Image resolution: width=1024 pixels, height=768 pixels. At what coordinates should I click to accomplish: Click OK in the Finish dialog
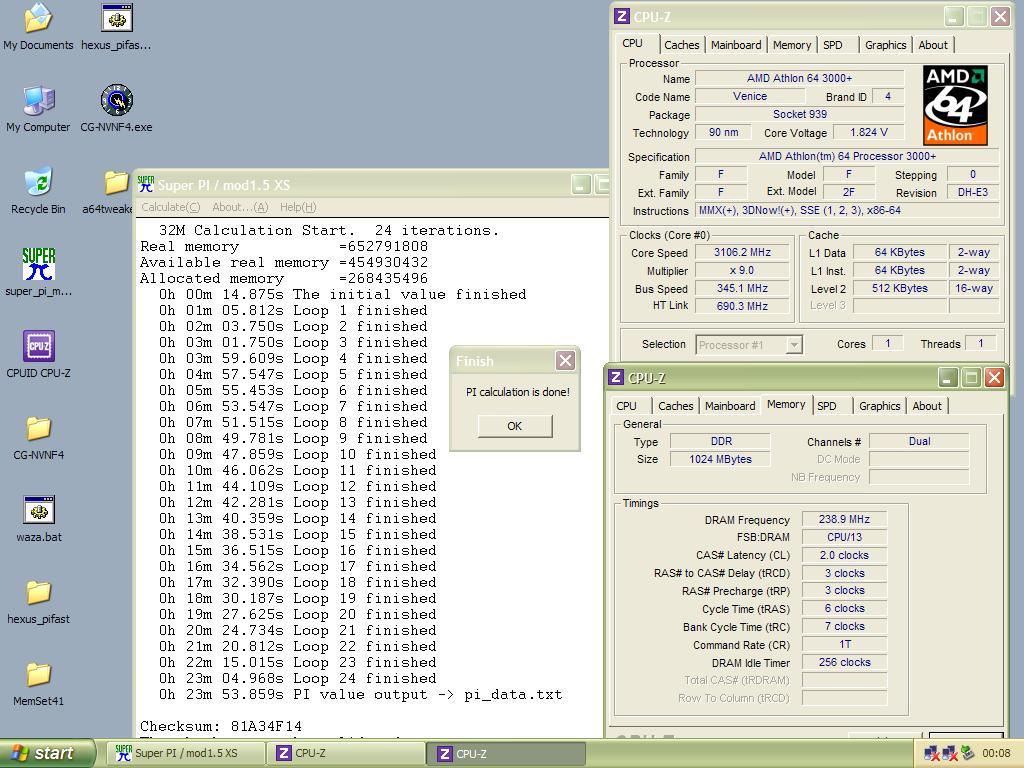coord(515,426)
